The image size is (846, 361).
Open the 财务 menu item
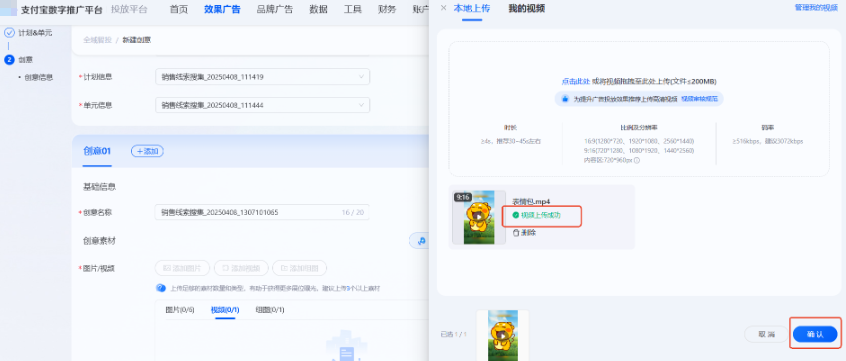387,9
